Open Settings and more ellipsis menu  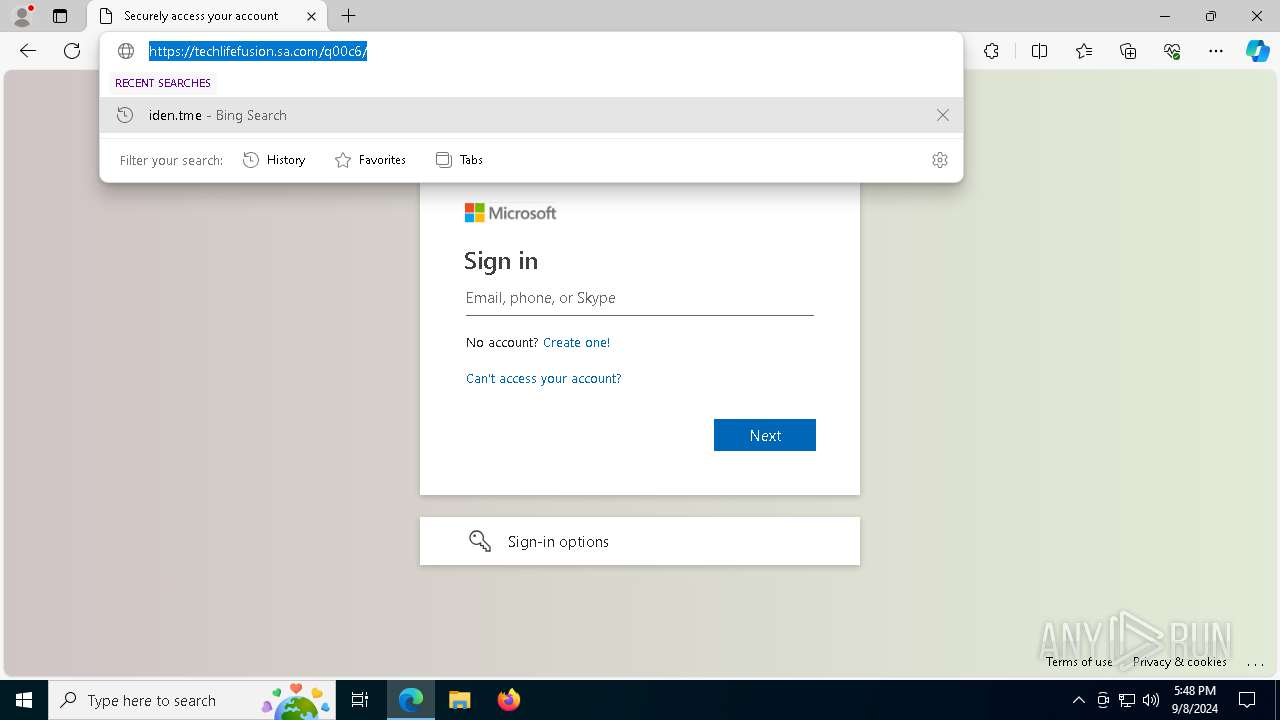pyautogui.click(x=1216, y=51)
